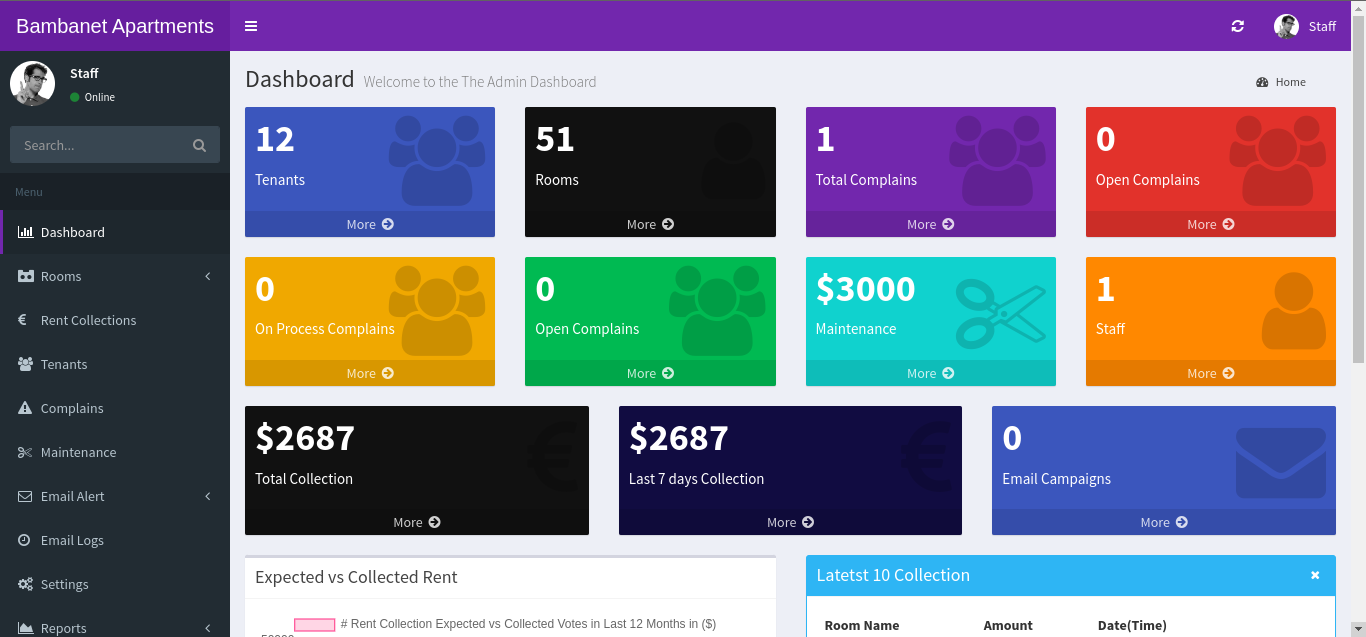Click the Settings gears icon in the sidebar
The width and height of the screenshot is (1366, 637).
pyautogui.click(x=25, y=584)
